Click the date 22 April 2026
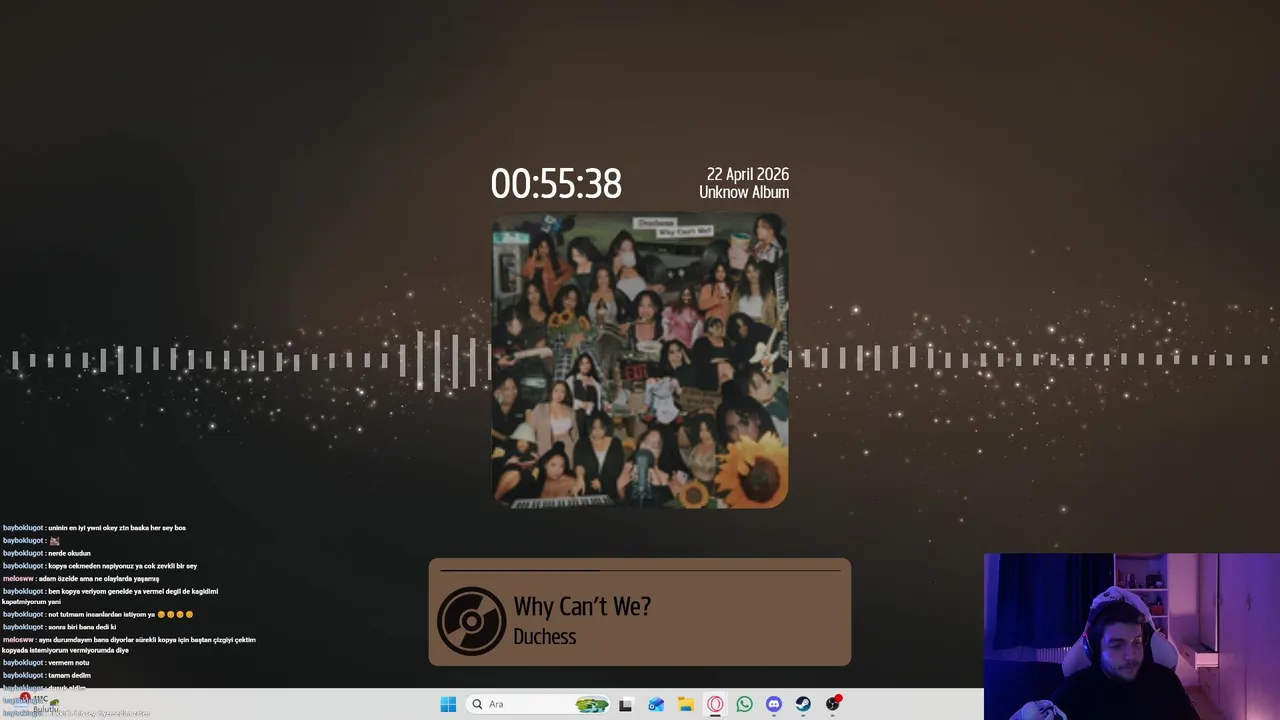1280x720 pixels. coord(748,174)
